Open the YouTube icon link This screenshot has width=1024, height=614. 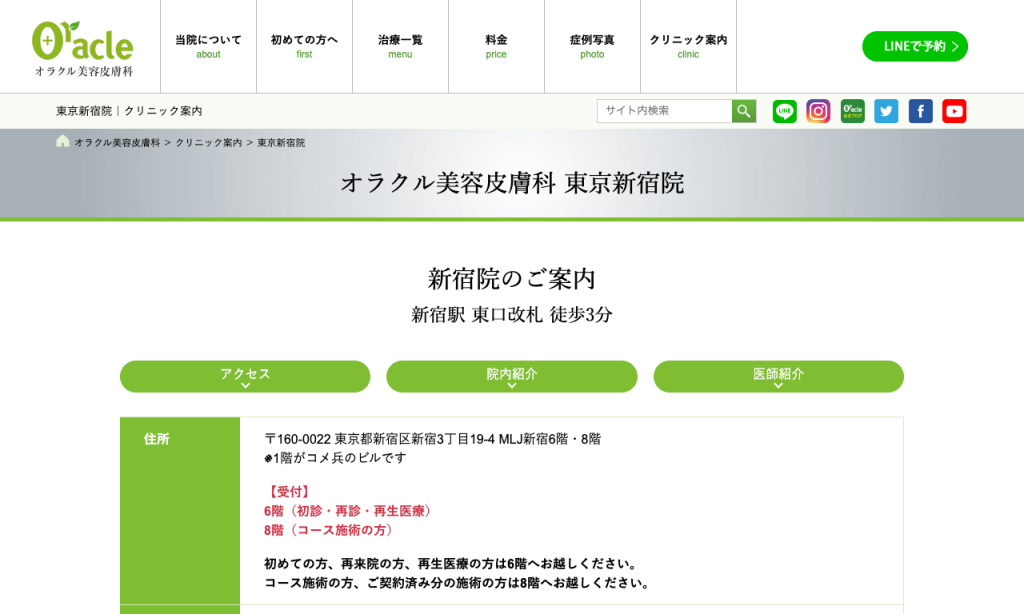point(954,111)
